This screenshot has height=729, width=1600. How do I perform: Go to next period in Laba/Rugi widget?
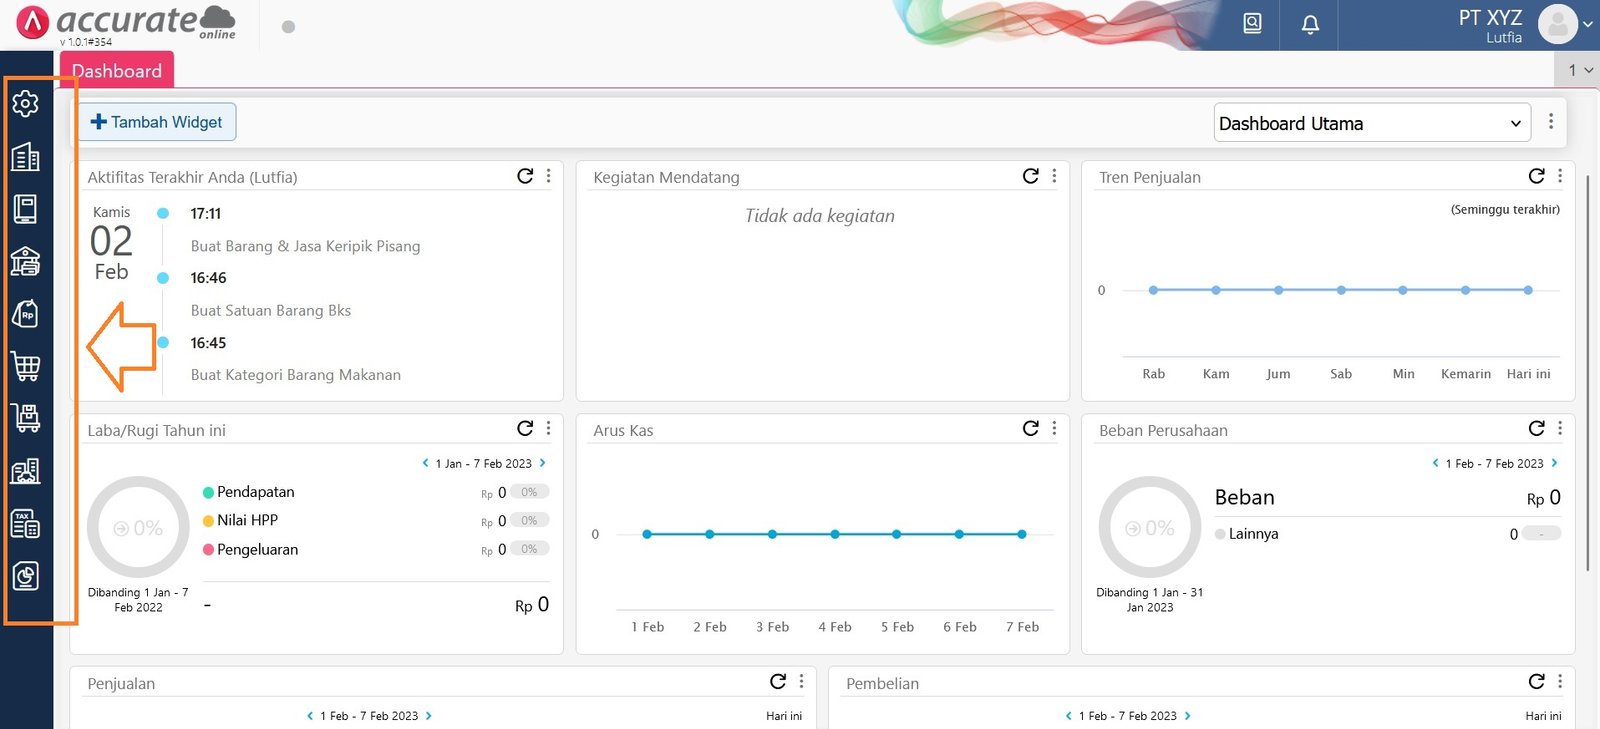click(x=543, y=463)
